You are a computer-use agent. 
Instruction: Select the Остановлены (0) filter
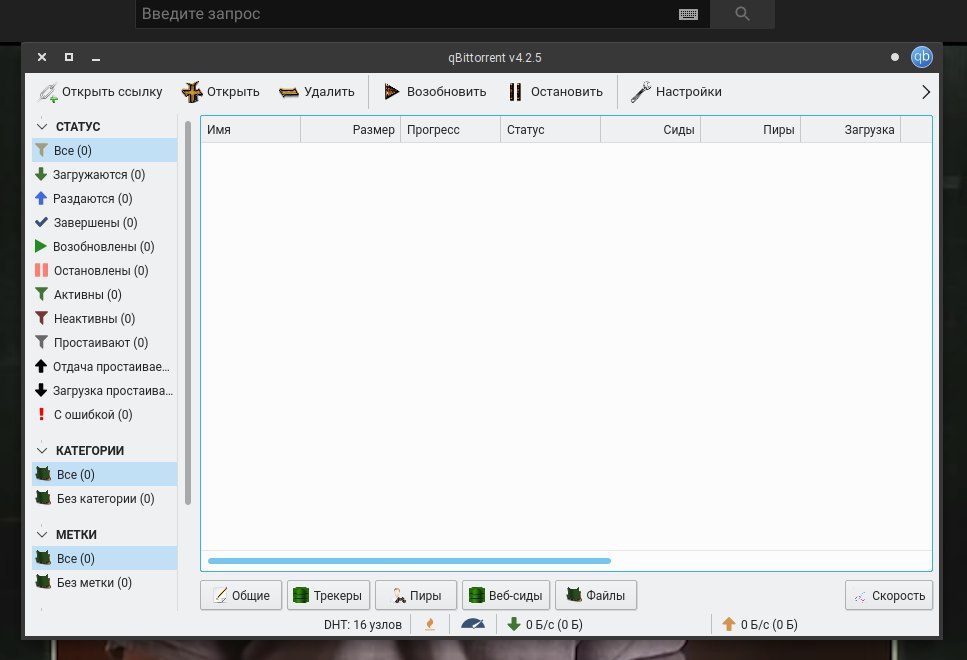(x=104, y=271)
